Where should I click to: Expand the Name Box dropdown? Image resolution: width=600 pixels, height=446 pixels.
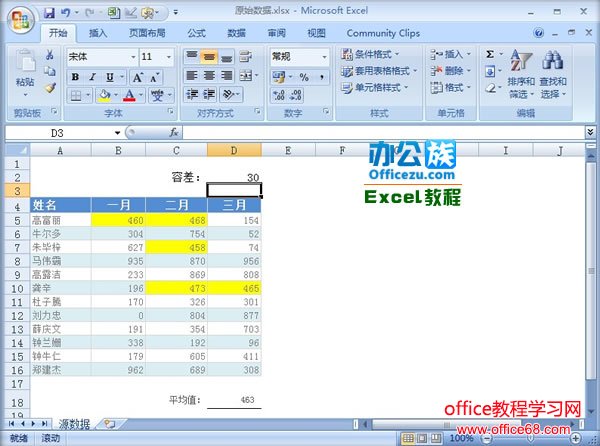pos(117,133)
